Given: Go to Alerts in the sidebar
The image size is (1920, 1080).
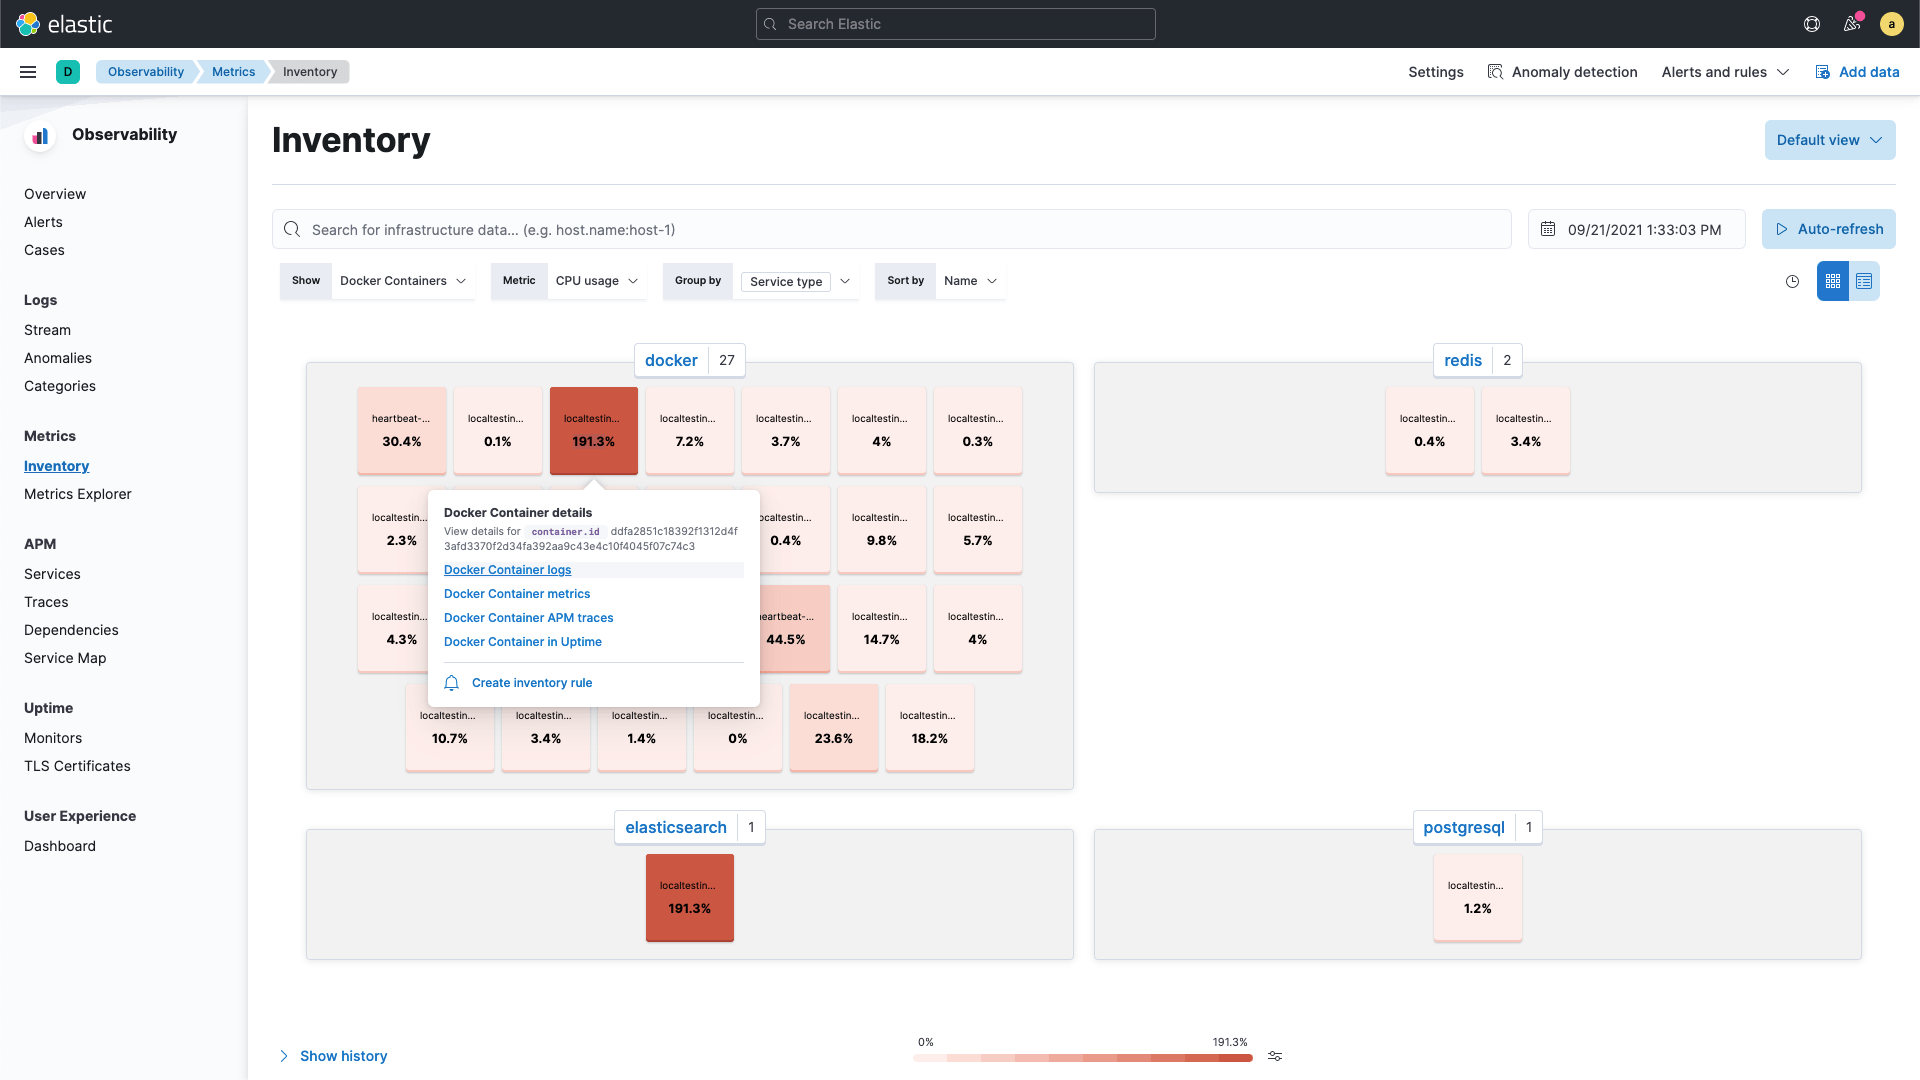Looking at the screenshot, I should click(x=43, y=222).
